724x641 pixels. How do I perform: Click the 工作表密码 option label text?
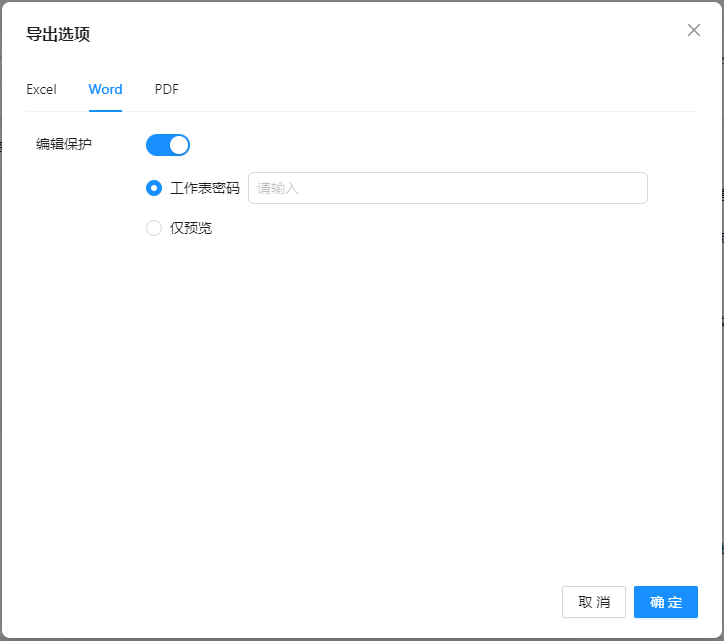205,188
